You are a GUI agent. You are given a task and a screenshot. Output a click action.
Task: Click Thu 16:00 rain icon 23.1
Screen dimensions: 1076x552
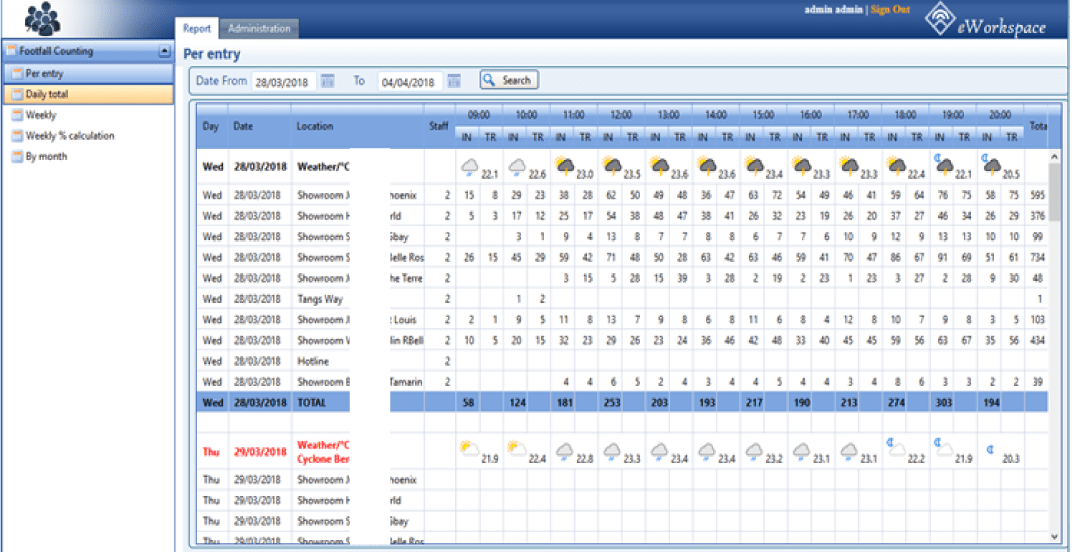802,451
